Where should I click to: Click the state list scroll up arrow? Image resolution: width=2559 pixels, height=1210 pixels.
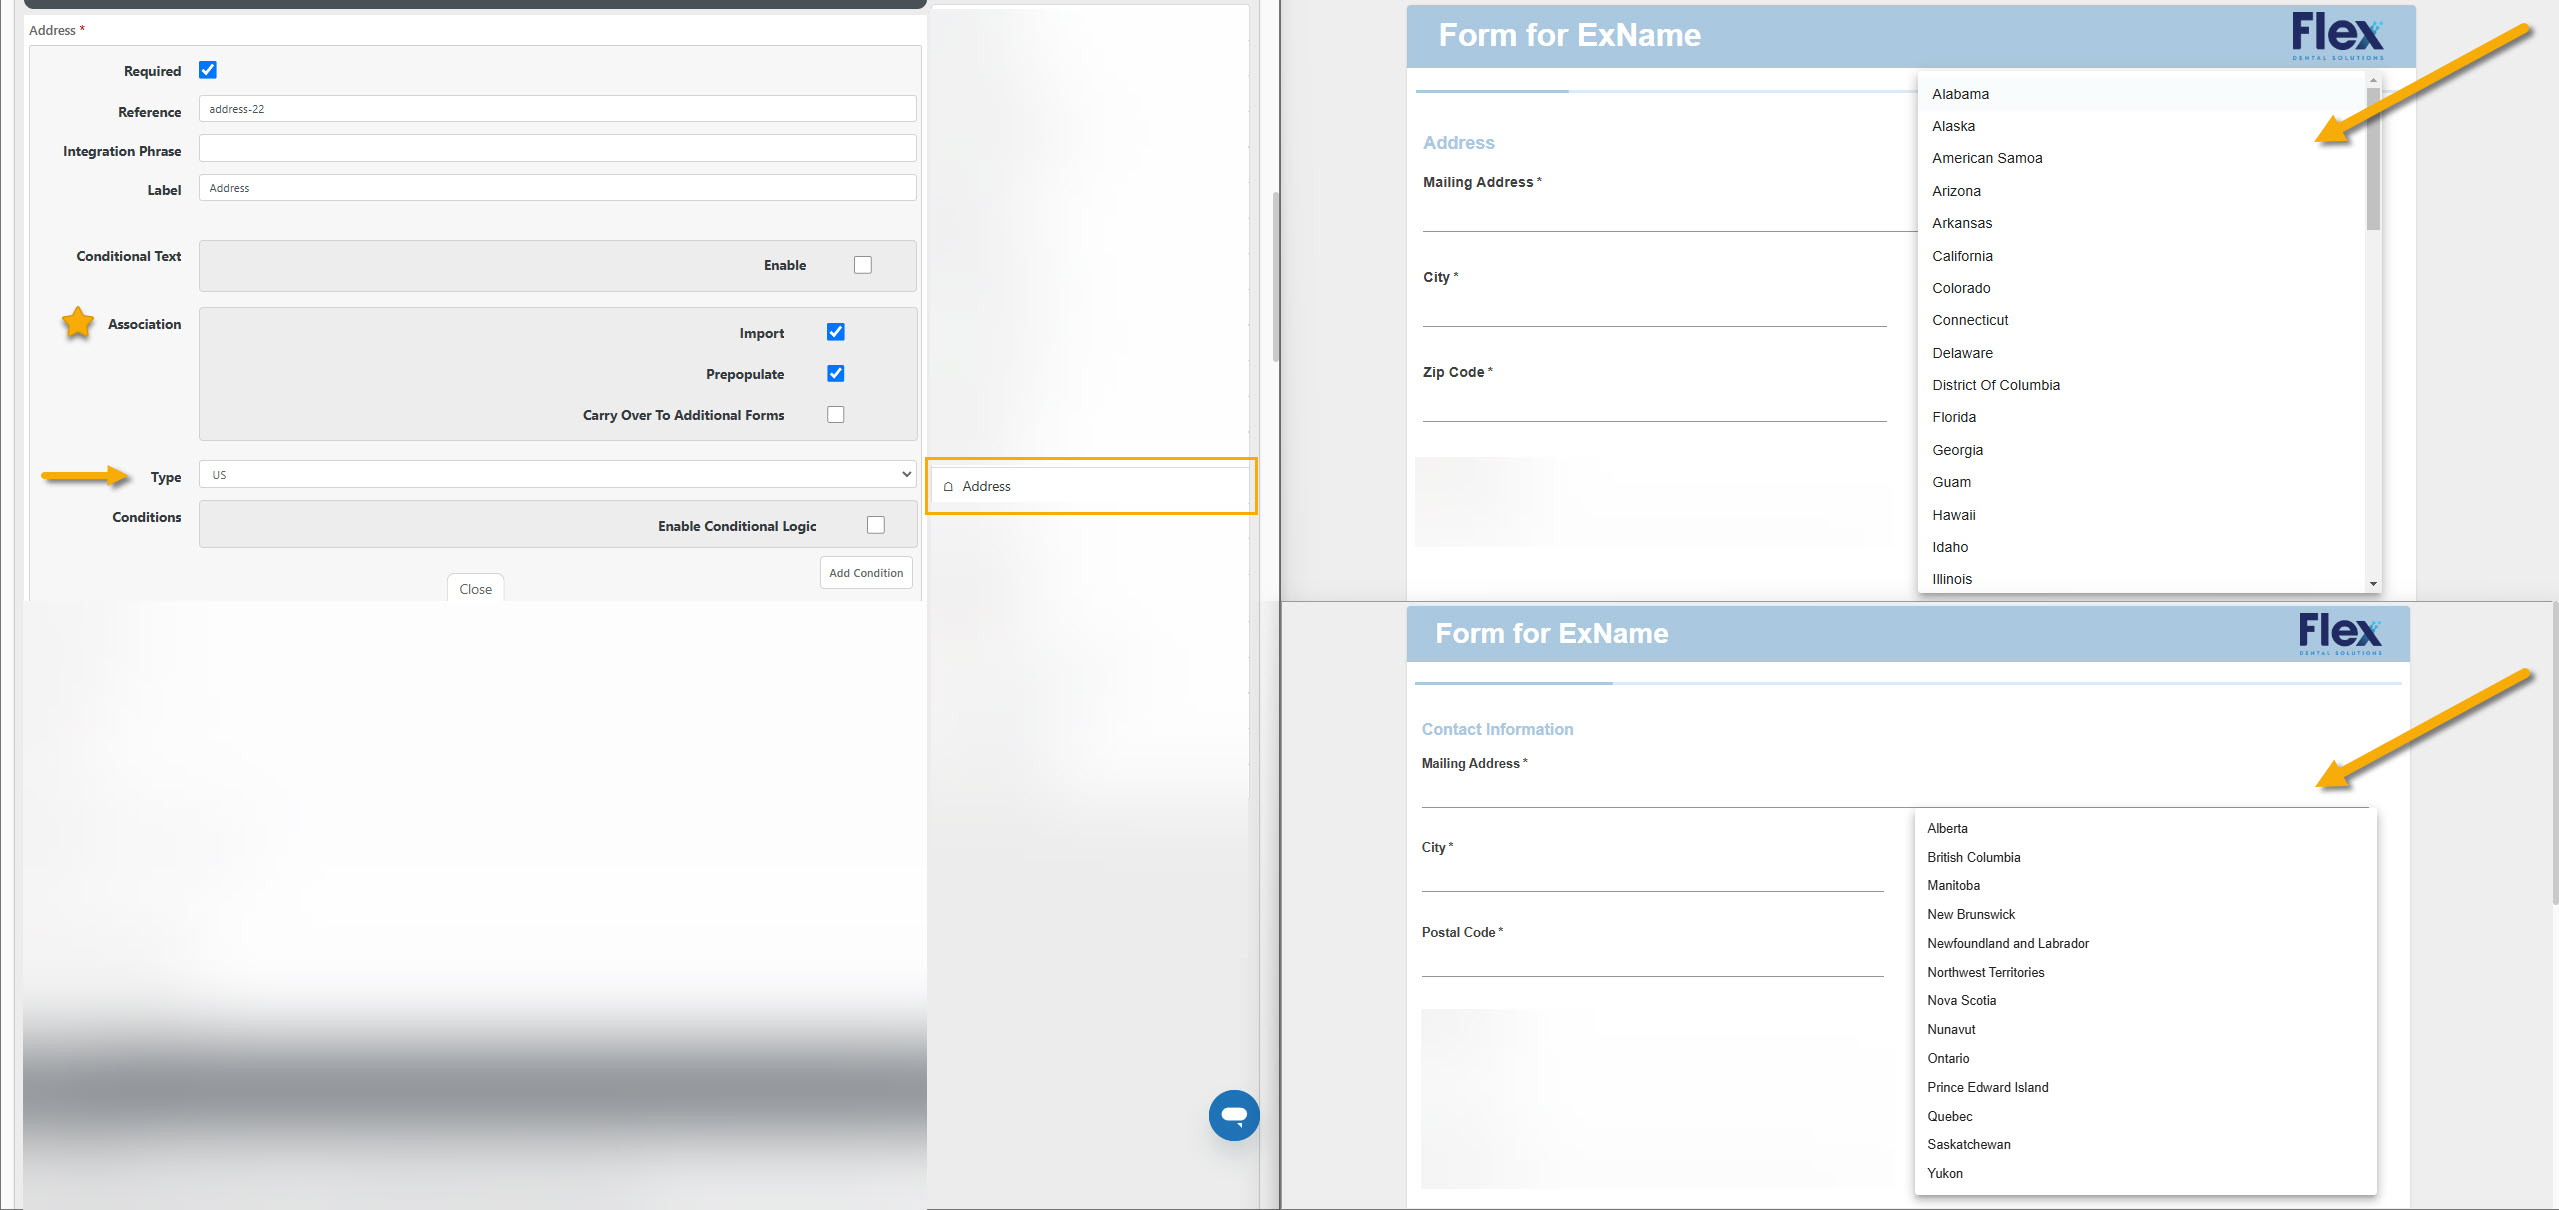[x=2373, y=80]
